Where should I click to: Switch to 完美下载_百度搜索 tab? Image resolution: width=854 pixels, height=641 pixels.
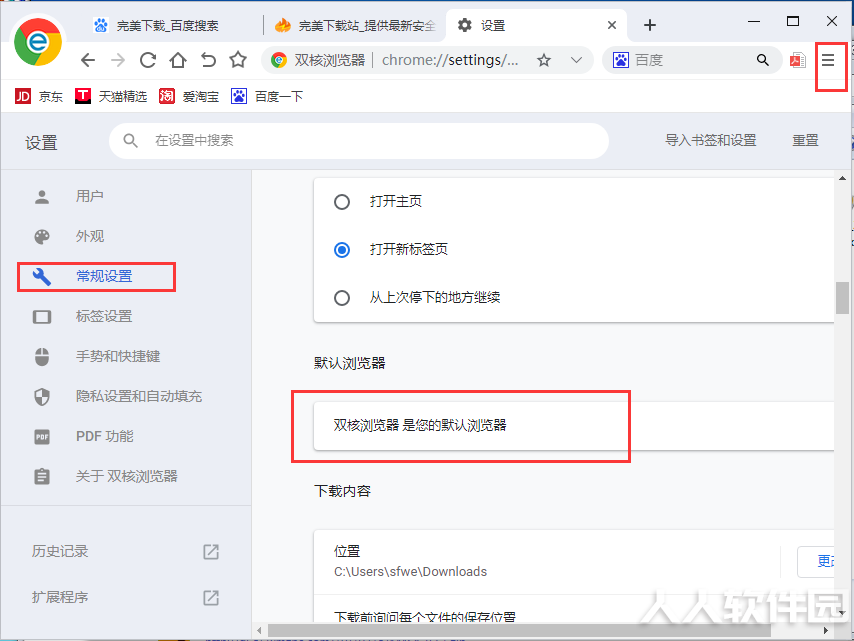168,25
